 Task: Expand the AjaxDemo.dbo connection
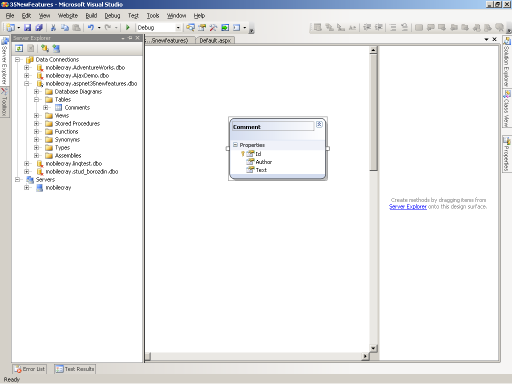click(x=27, y=76)
